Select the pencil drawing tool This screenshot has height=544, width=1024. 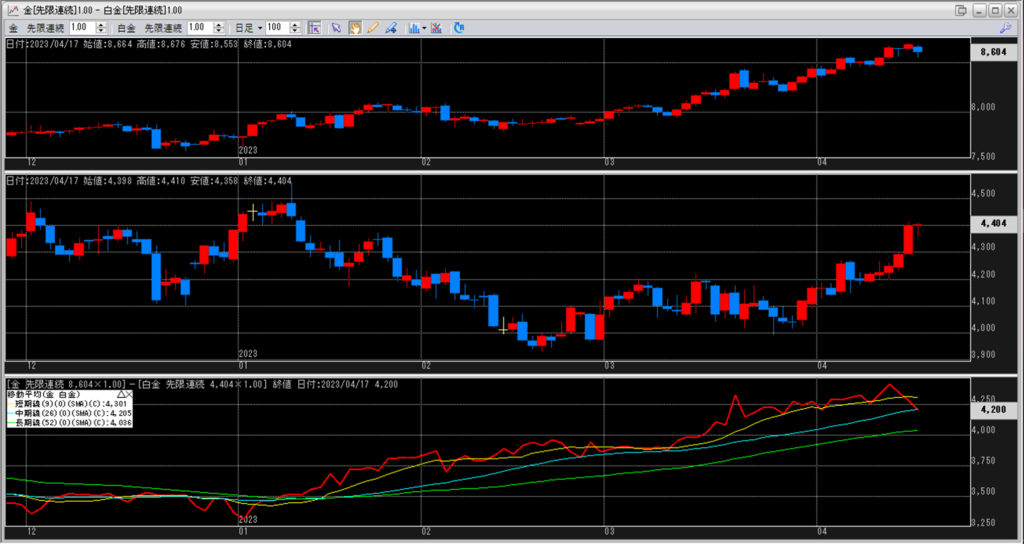coord(372,28)
